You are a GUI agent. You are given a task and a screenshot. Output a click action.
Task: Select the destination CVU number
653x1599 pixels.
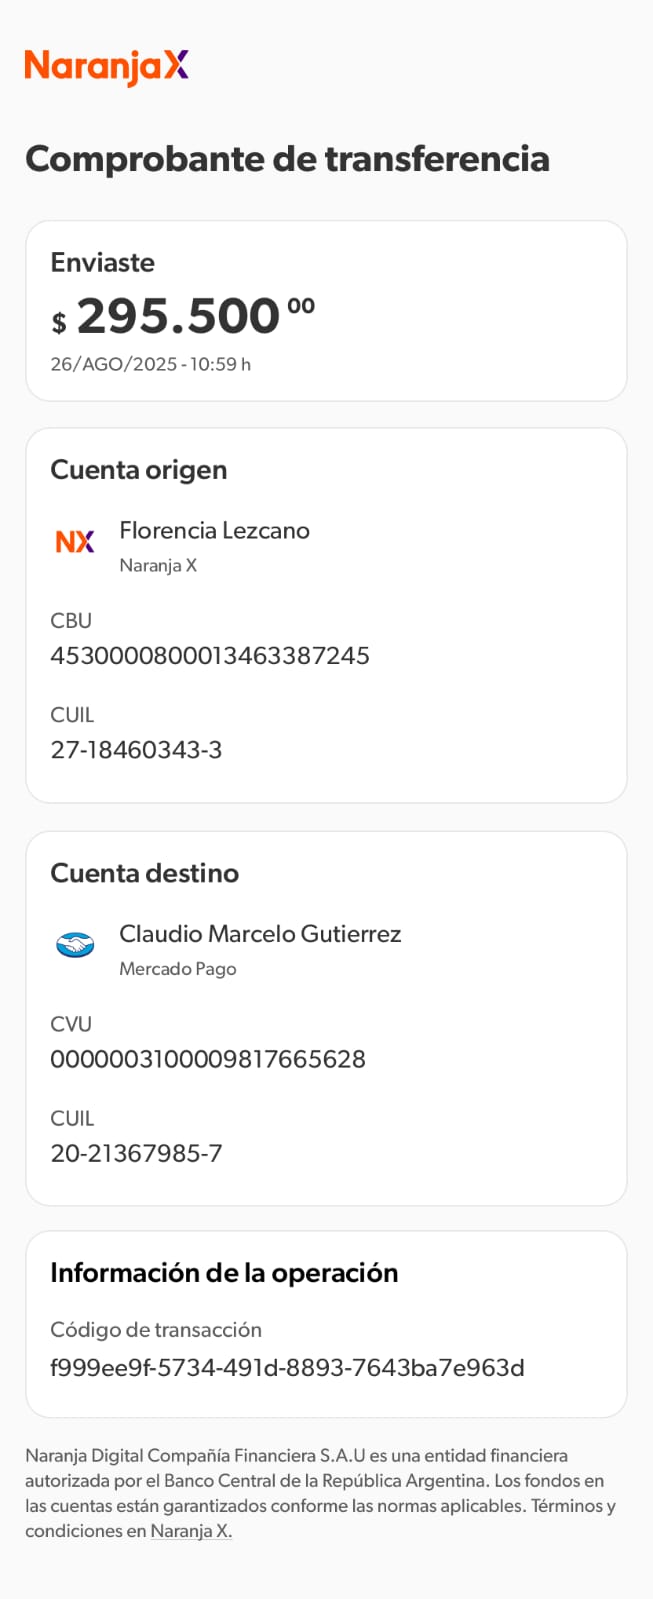[x=208, y=1059]
